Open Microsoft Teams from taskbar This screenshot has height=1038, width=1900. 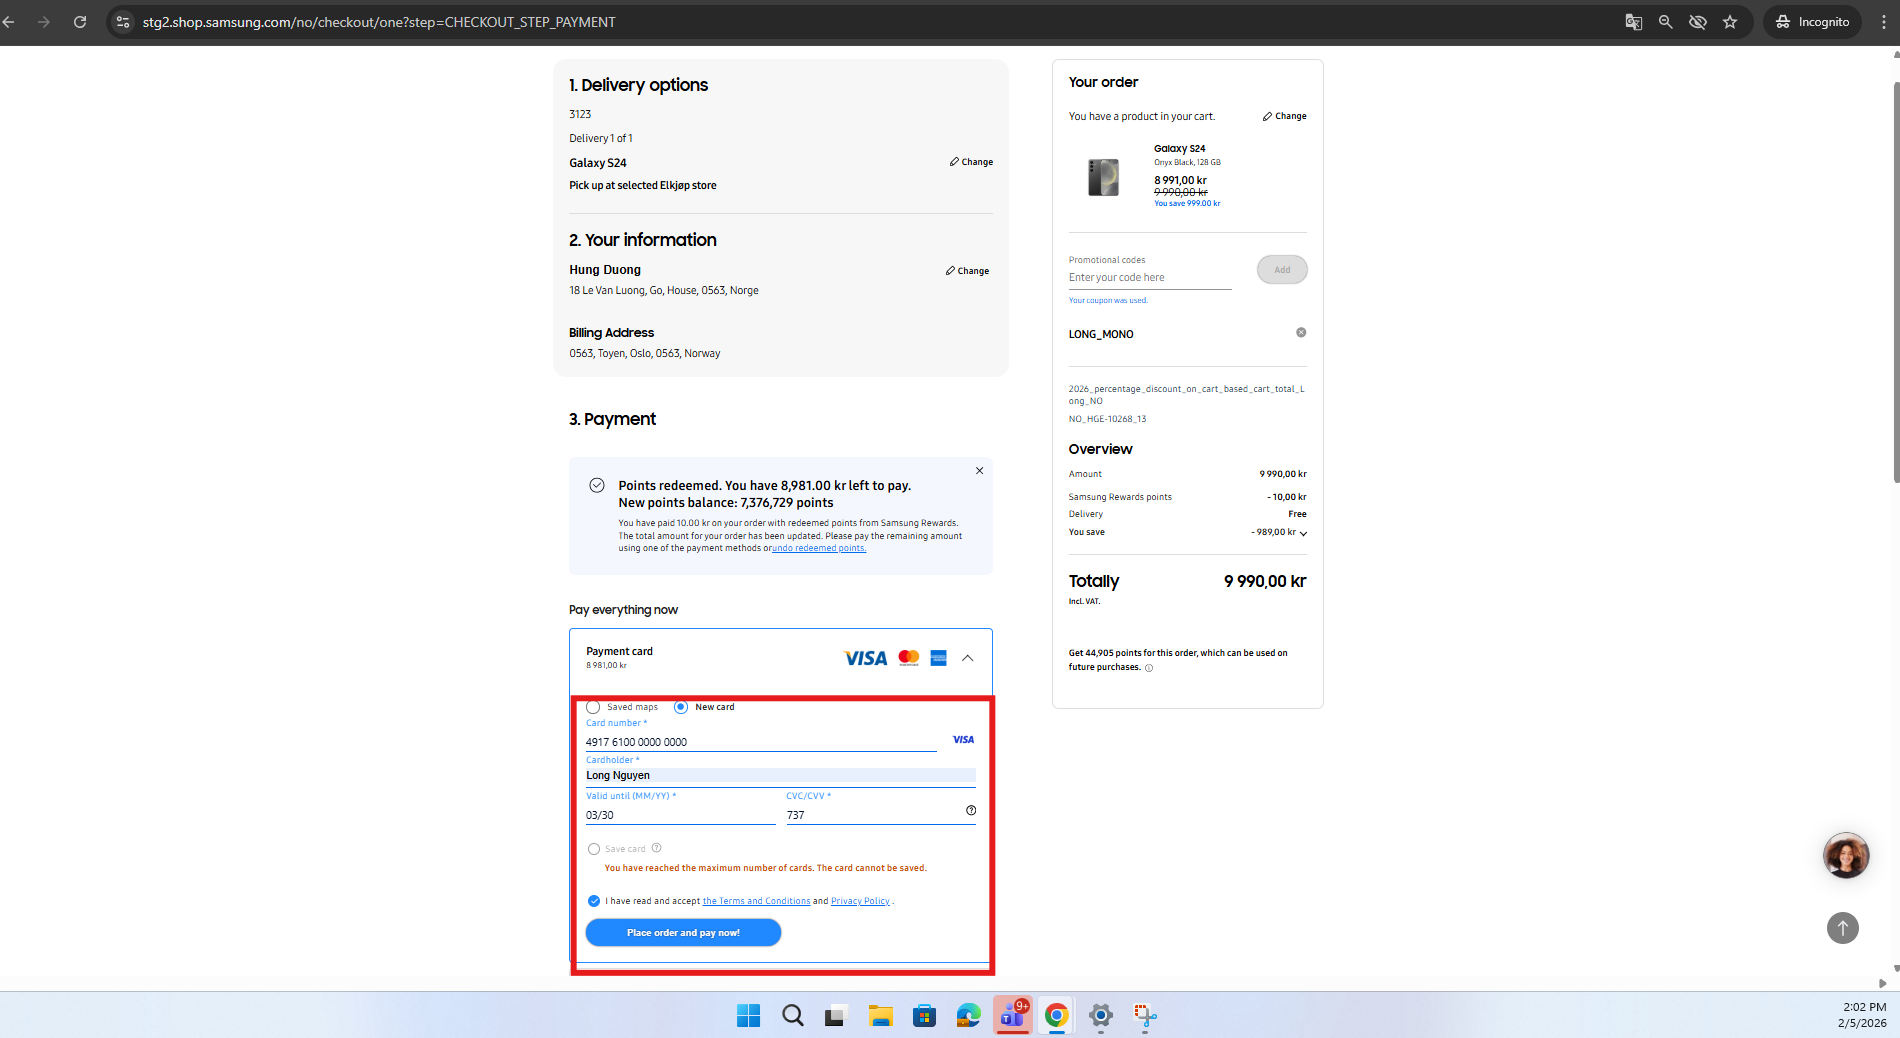[1012, 1016]
